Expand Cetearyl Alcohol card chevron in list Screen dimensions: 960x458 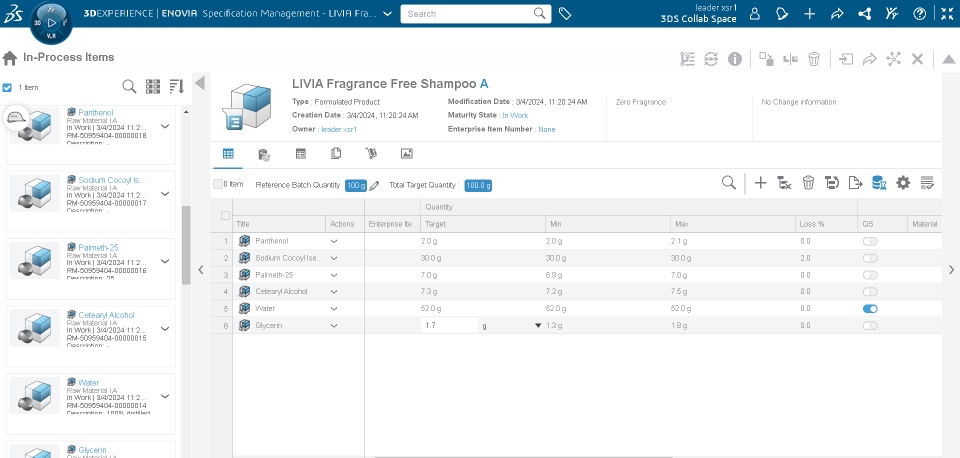pyautogui.click(x=165, y=328)
